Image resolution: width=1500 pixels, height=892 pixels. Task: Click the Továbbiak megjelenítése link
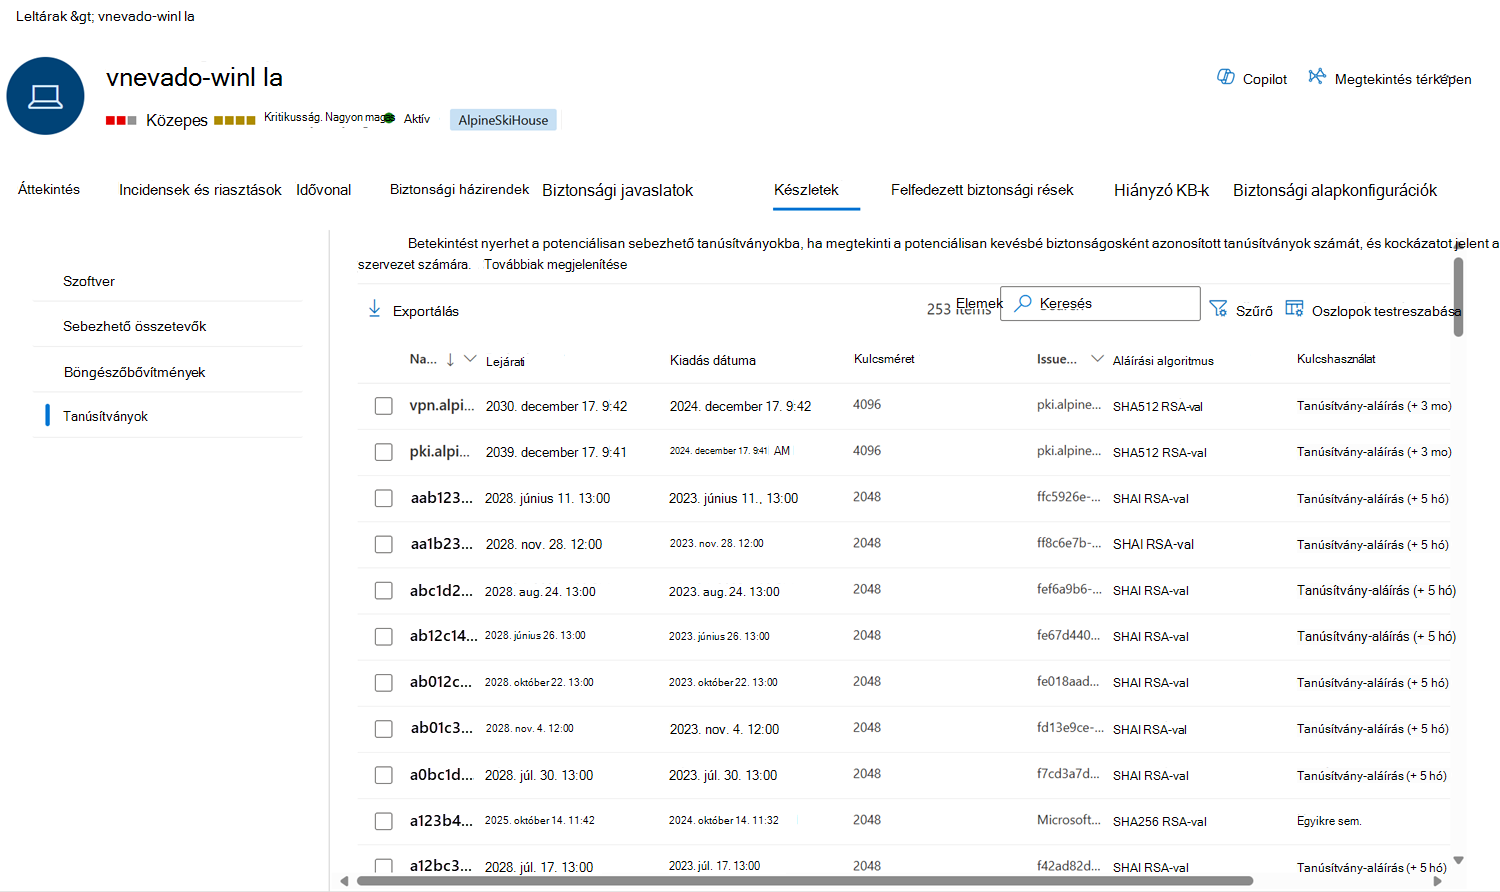(556, 264)
